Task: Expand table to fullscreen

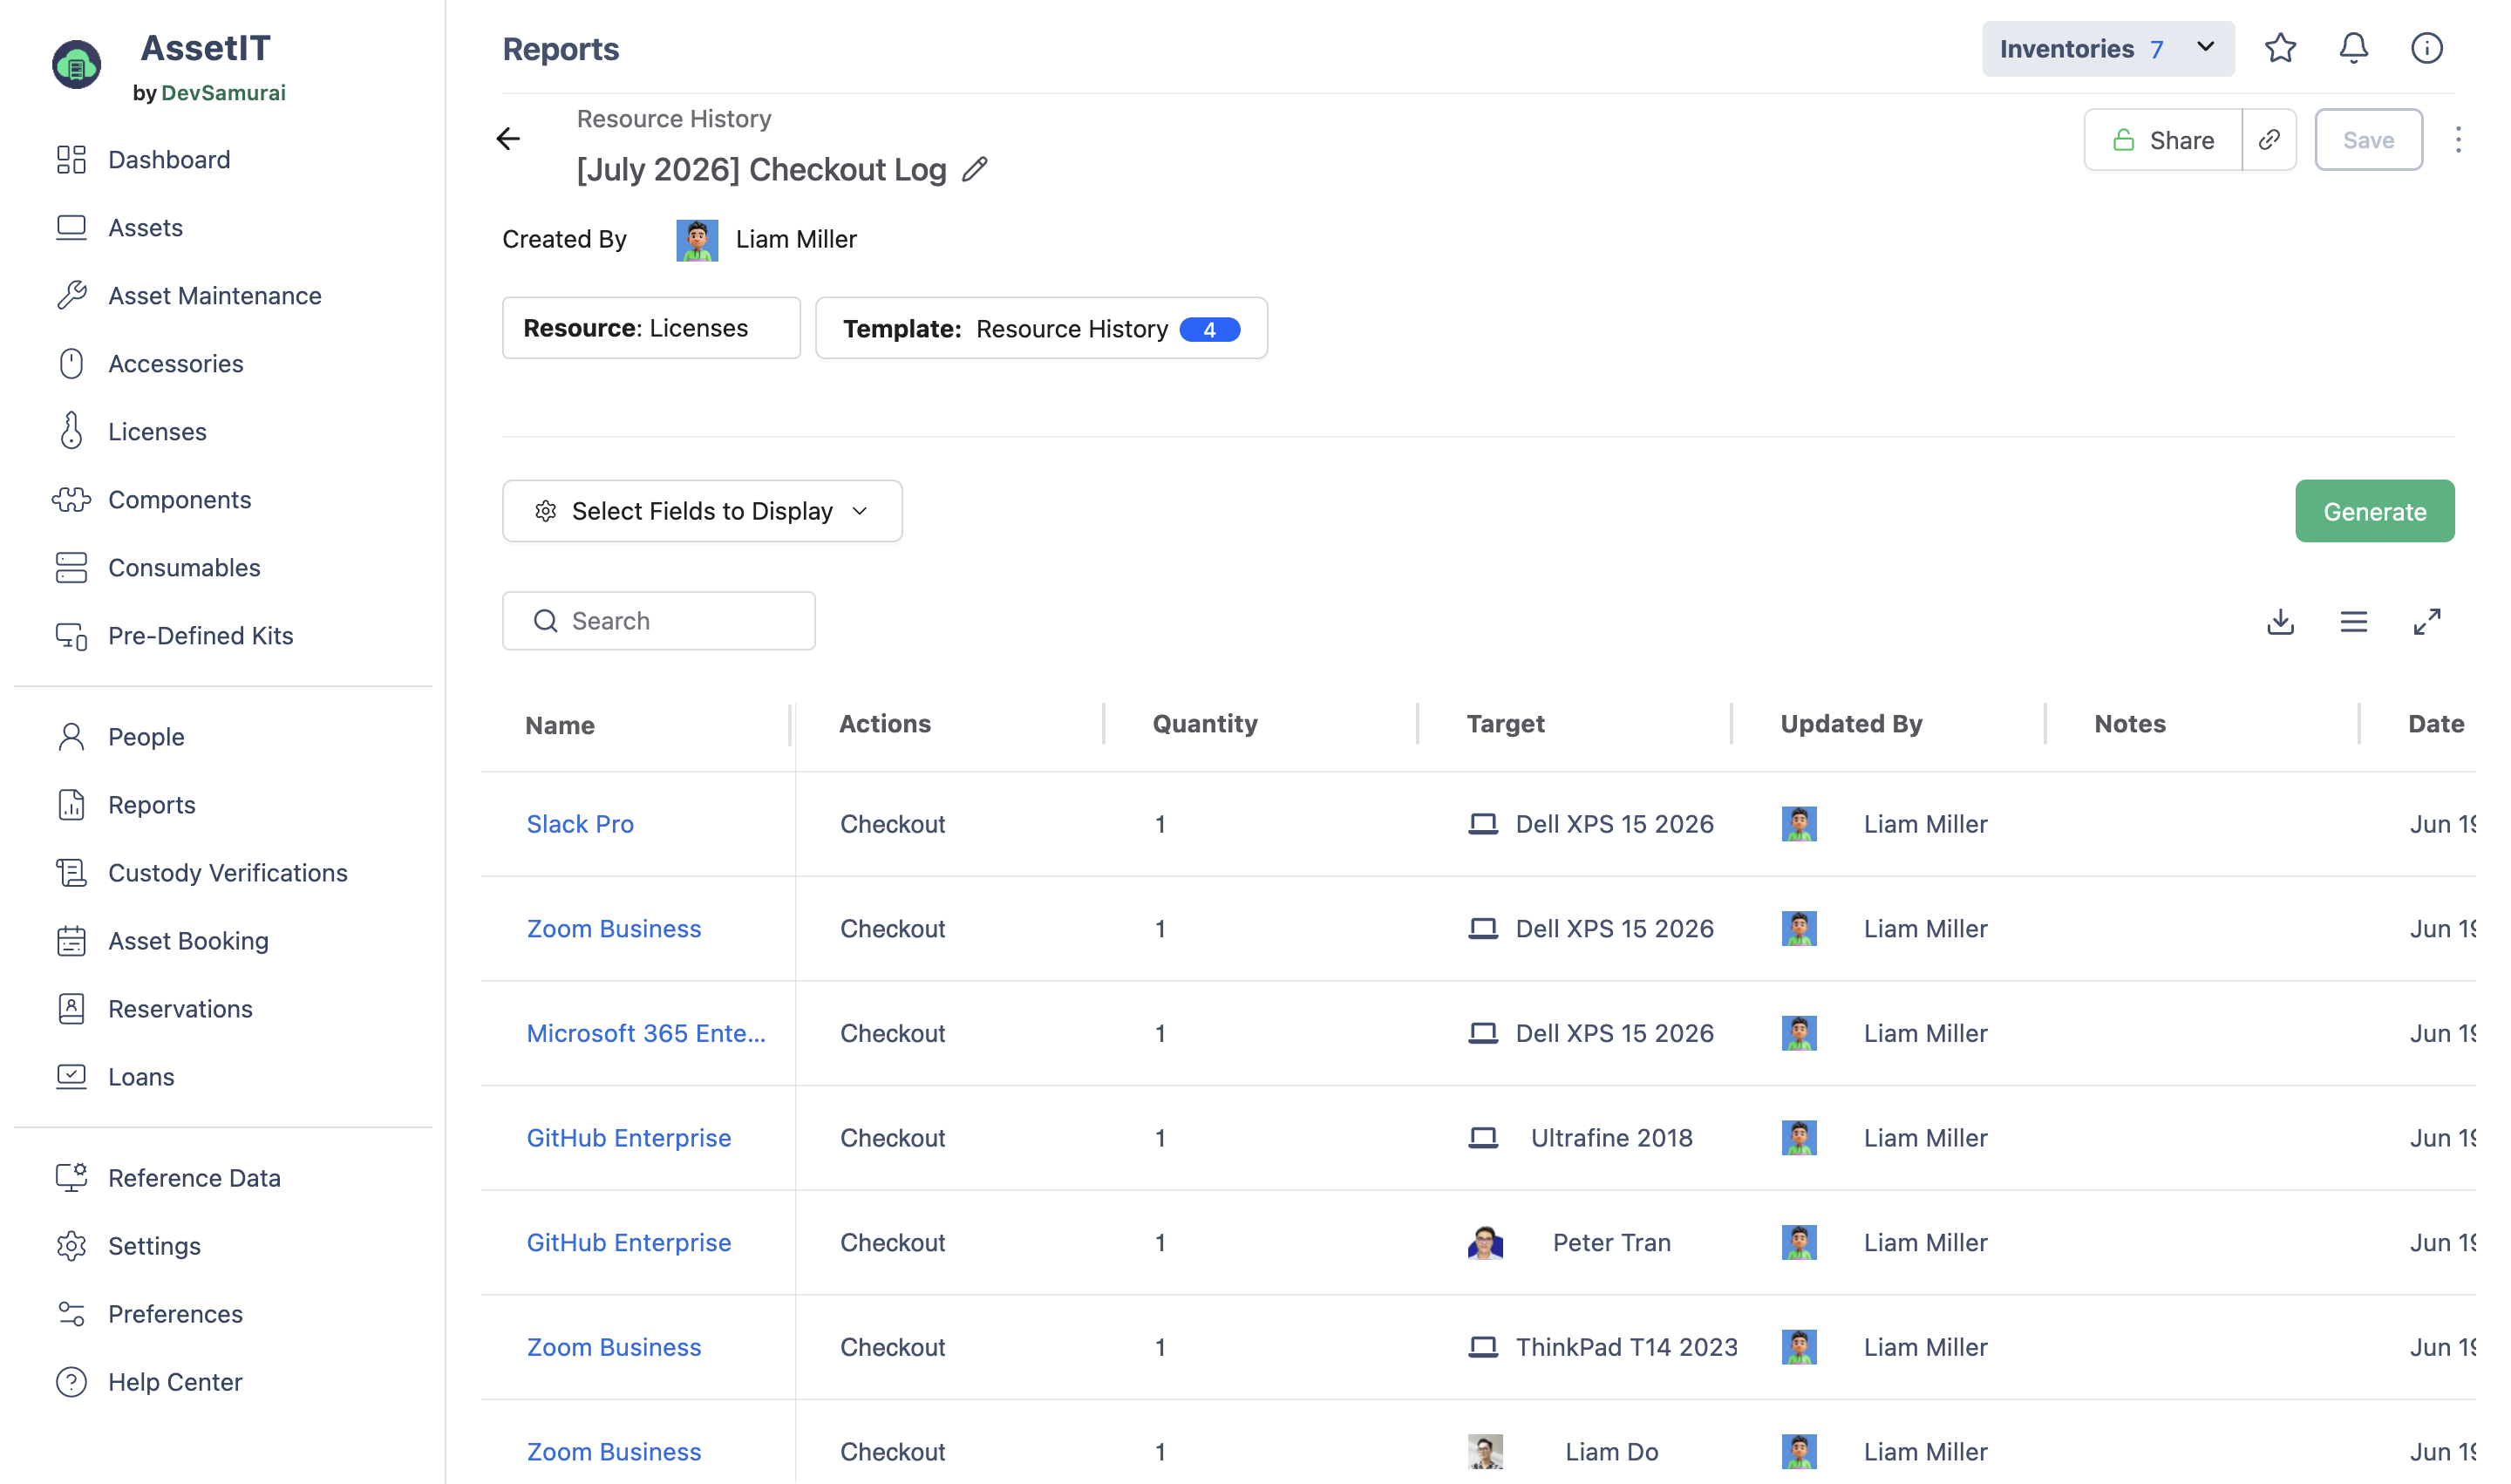Action: 2426,622
